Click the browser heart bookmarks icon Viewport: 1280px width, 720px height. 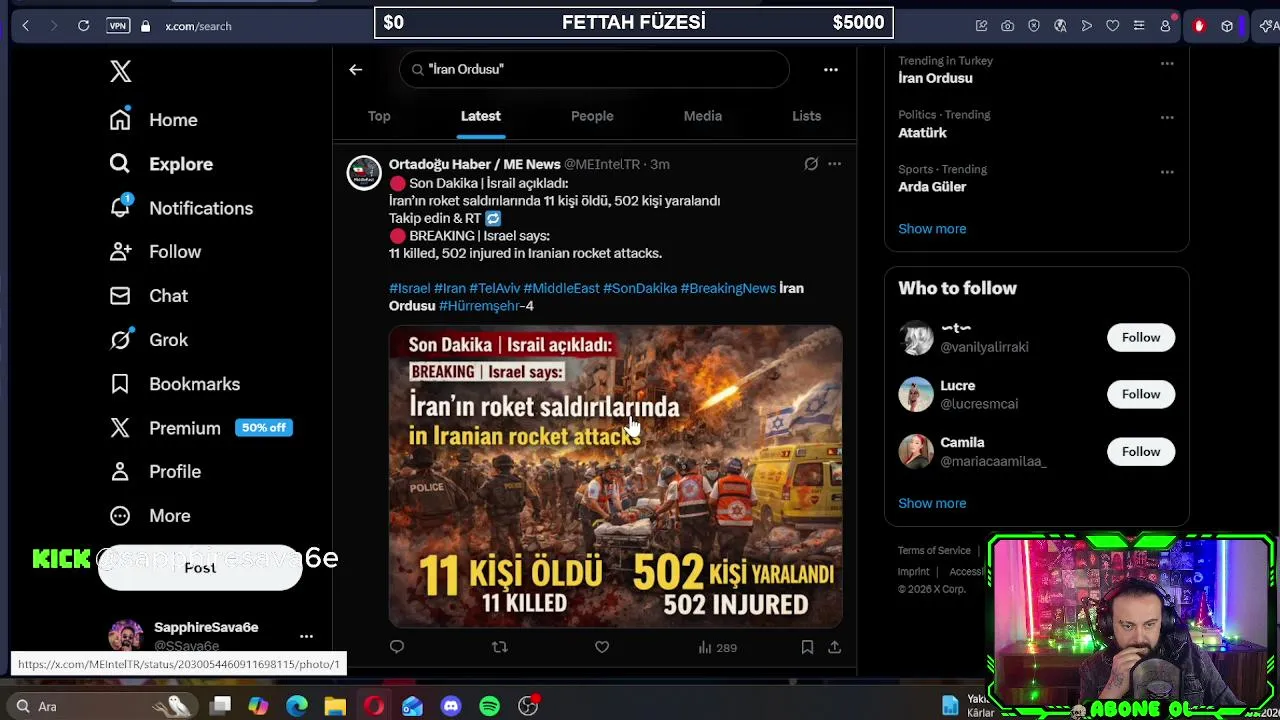pyautogui.click(x=1112, y=26)
